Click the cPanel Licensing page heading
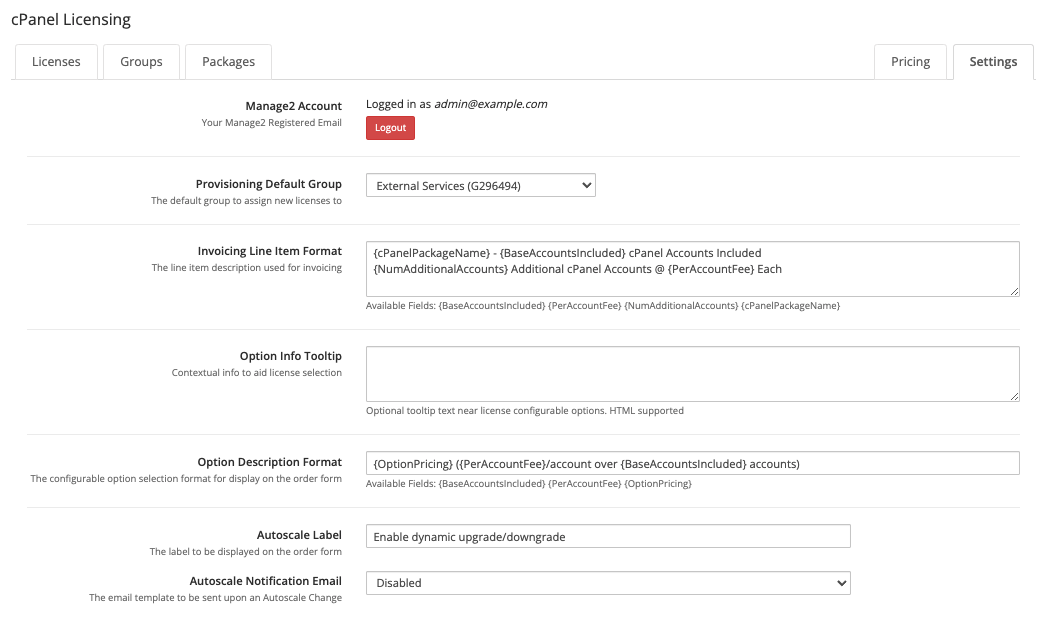This screenshot has width=1046, height=621. tap(71, 19)
